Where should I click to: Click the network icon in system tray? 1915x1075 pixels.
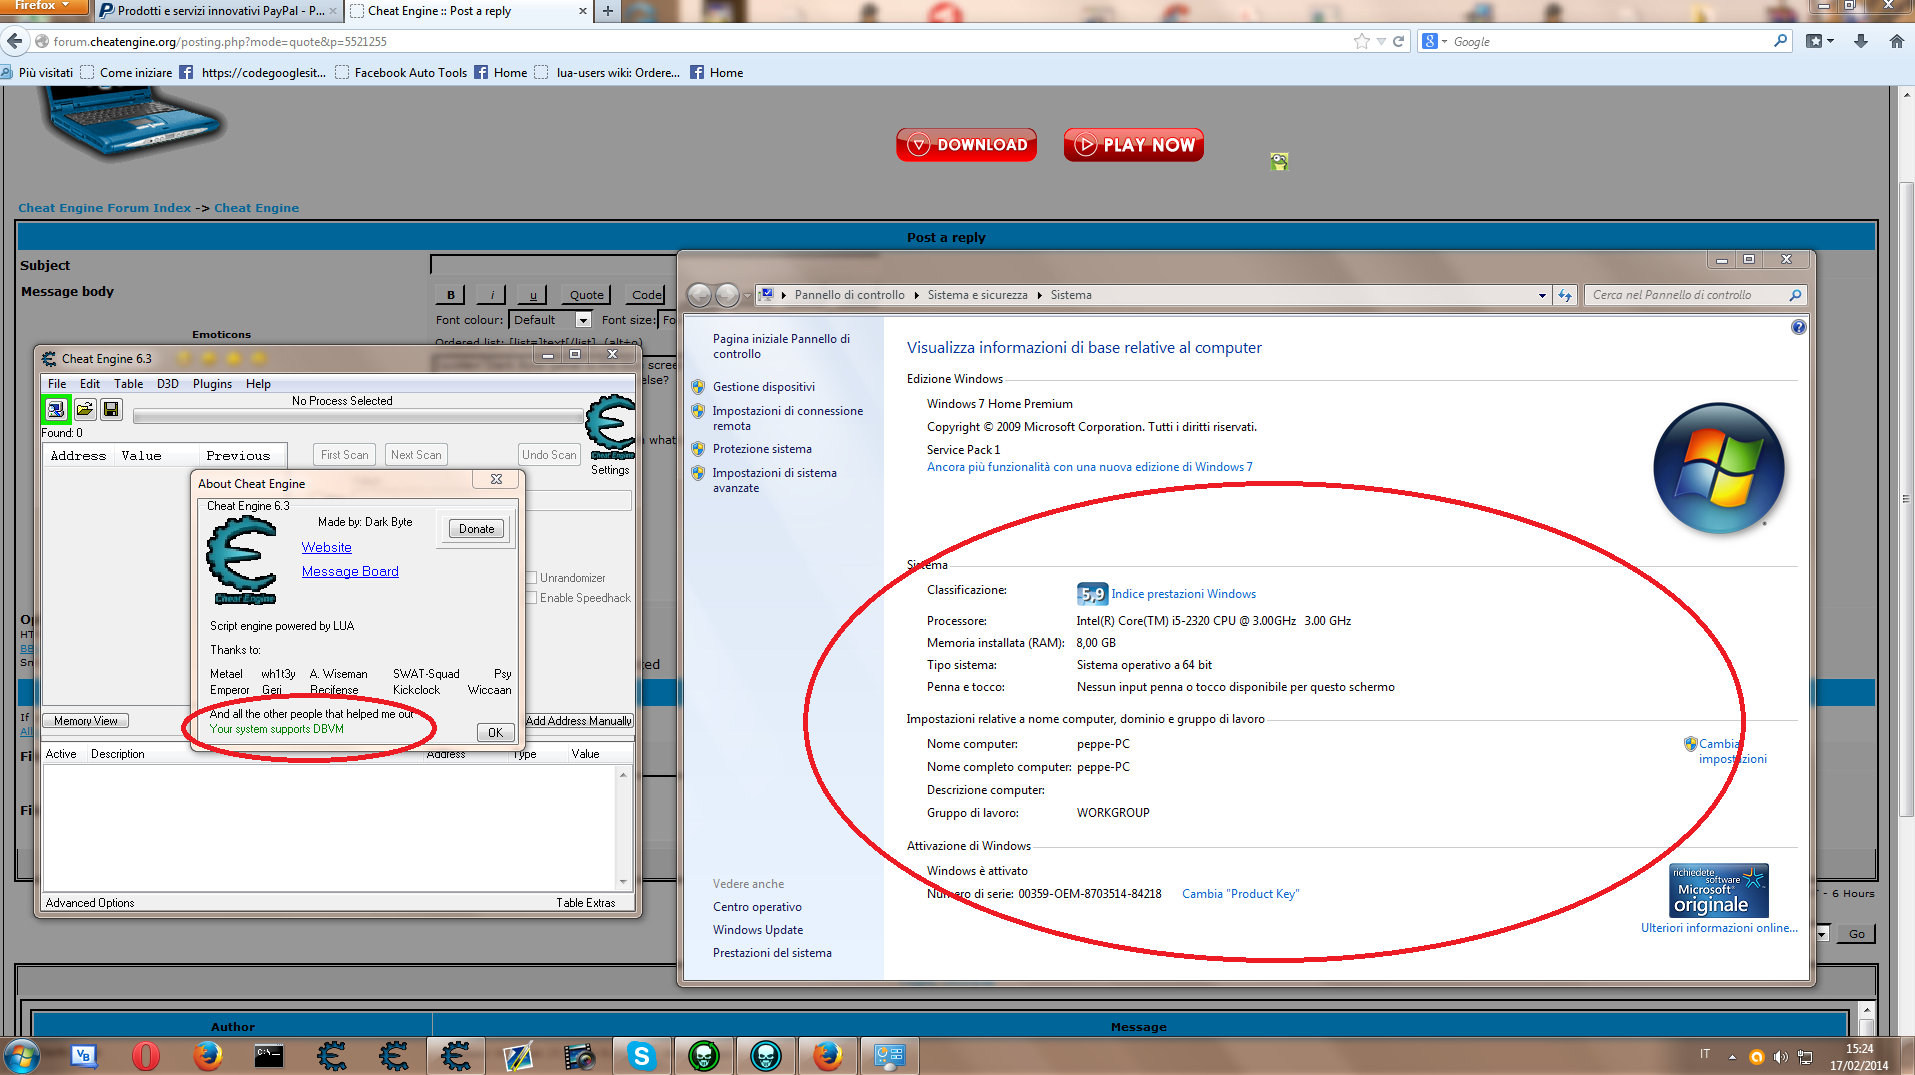point(1805,1056)
